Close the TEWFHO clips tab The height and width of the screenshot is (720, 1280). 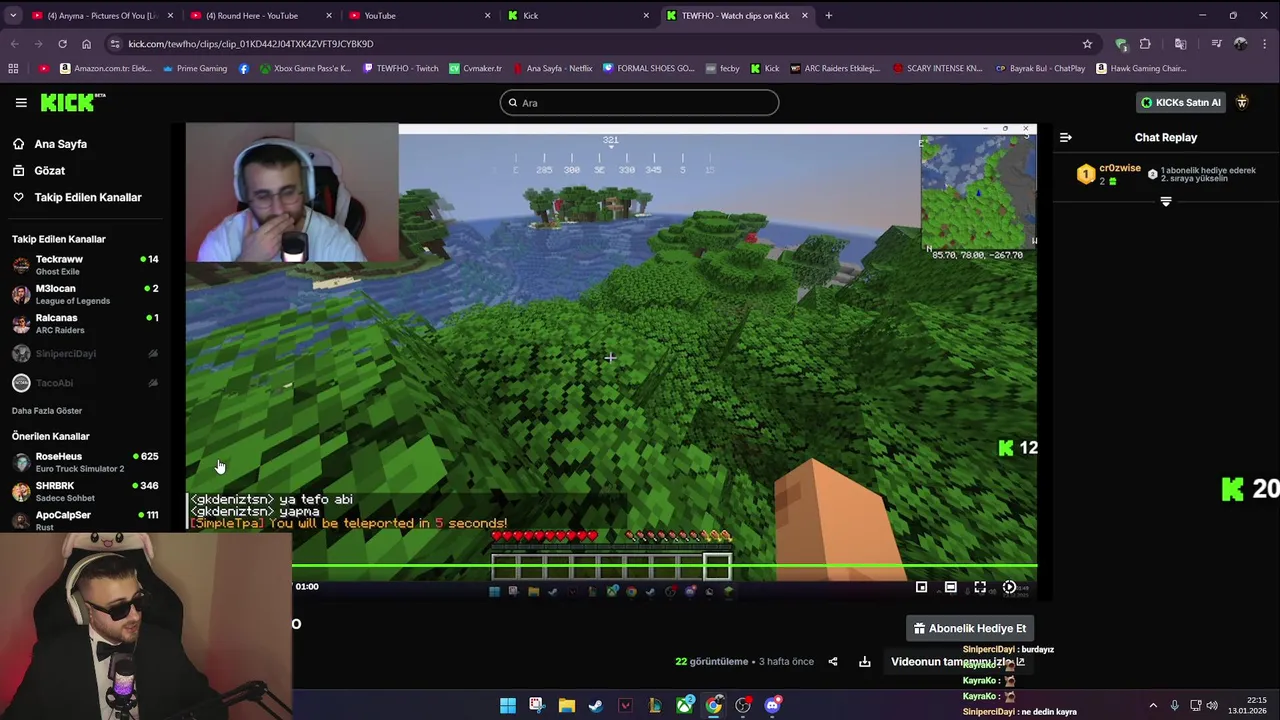804,15
